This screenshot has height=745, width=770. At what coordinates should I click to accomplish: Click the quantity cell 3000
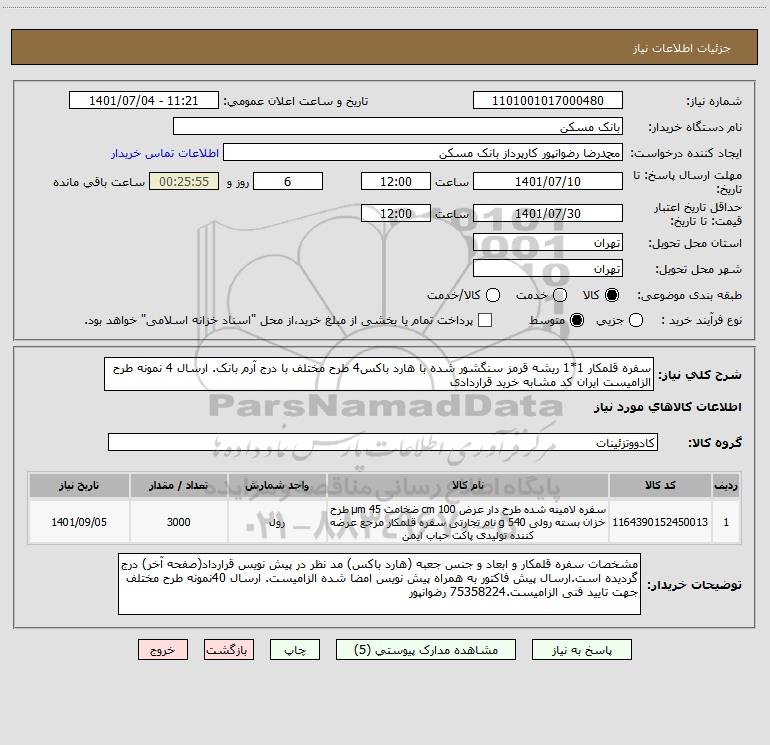178,522
